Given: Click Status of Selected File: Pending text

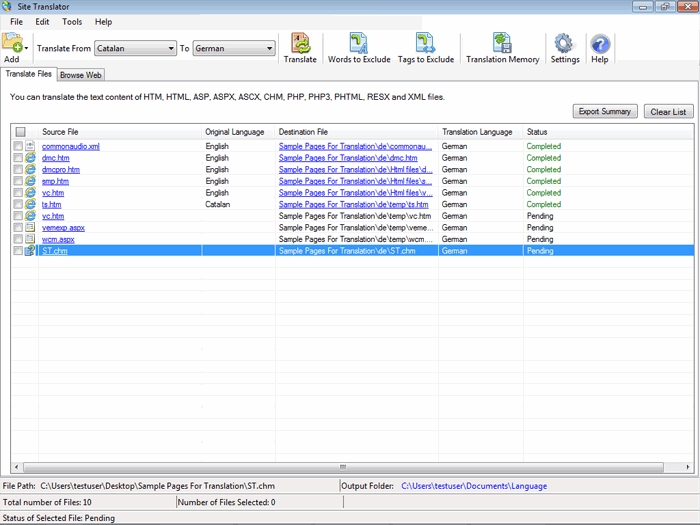Looking at the screenshot, I should (59, 518).
